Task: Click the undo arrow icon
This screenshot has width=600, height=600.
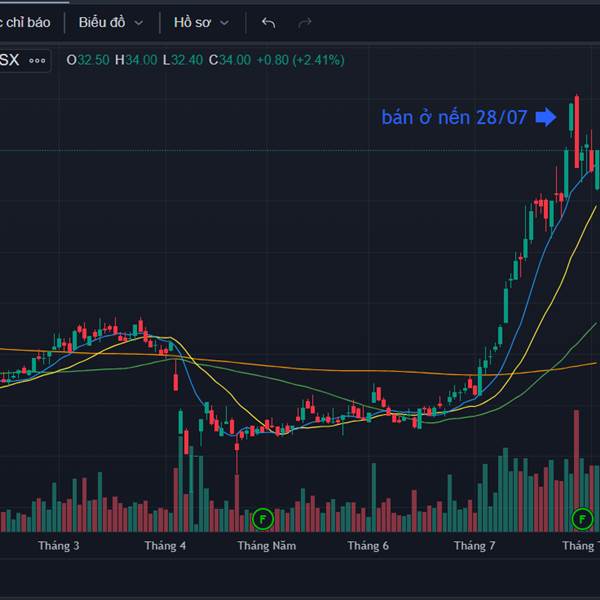Action: (269, 23)
